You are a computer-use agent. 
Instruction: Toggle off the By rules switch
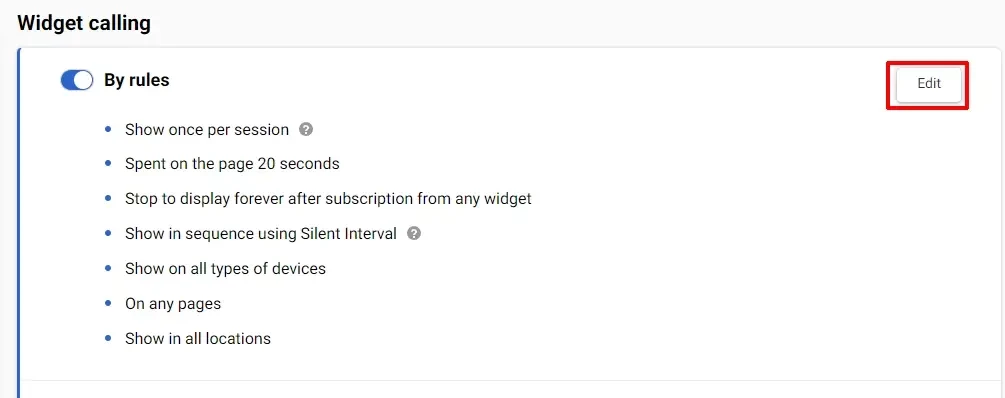click(x=77, y=80)
